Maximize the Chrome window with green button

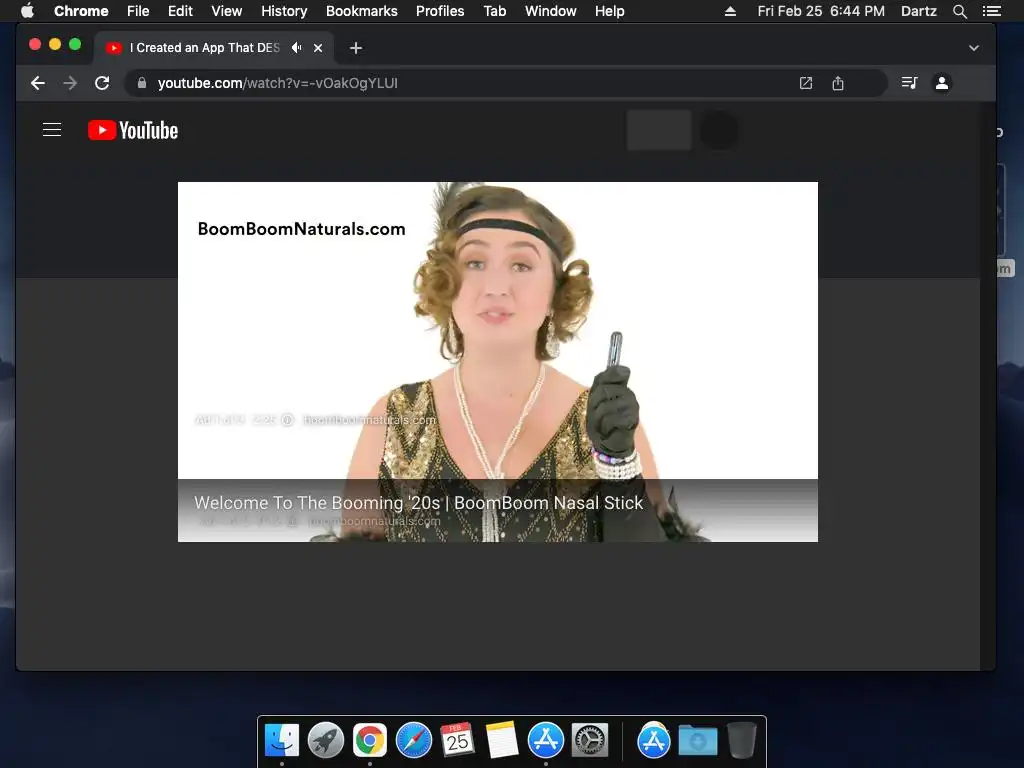pyautogui.click(x=75, y=44)
